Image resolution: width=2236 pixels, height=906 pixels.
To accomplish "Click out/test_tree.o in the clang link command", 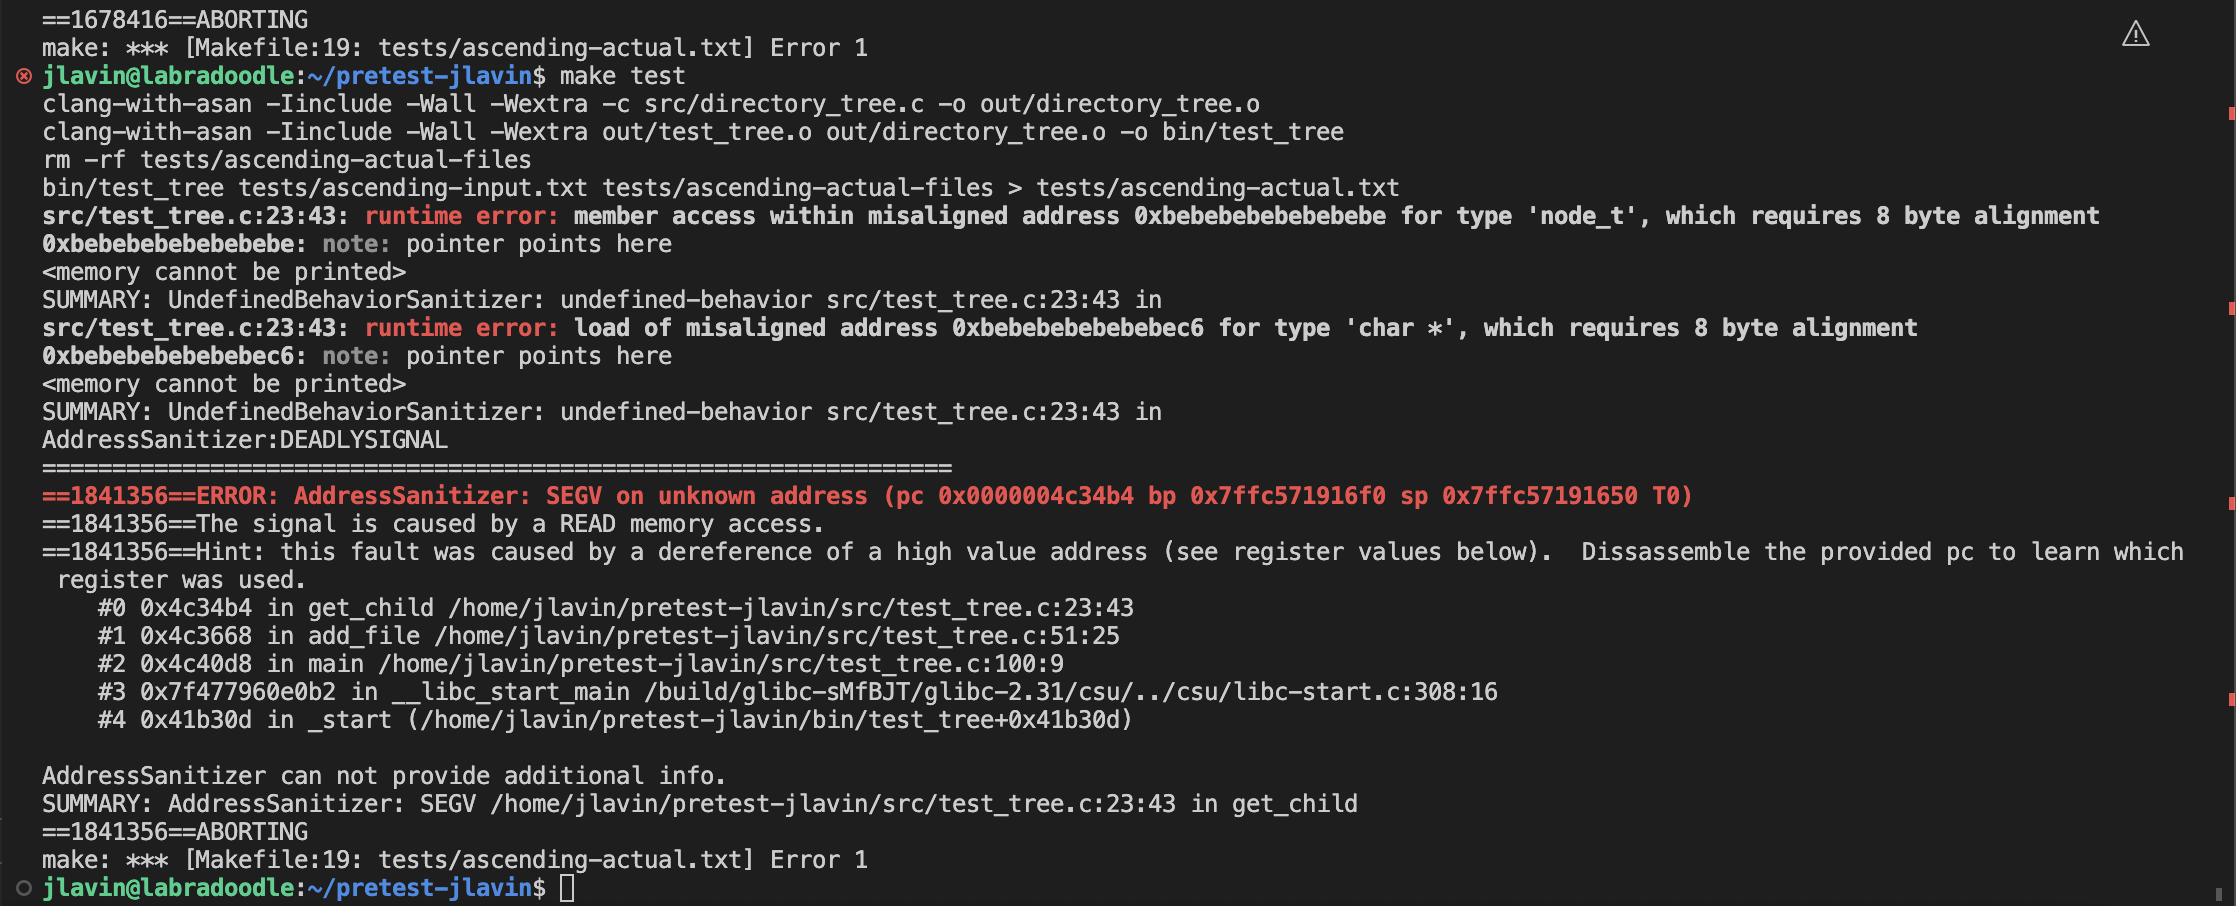I will click(x=707, y=132).
